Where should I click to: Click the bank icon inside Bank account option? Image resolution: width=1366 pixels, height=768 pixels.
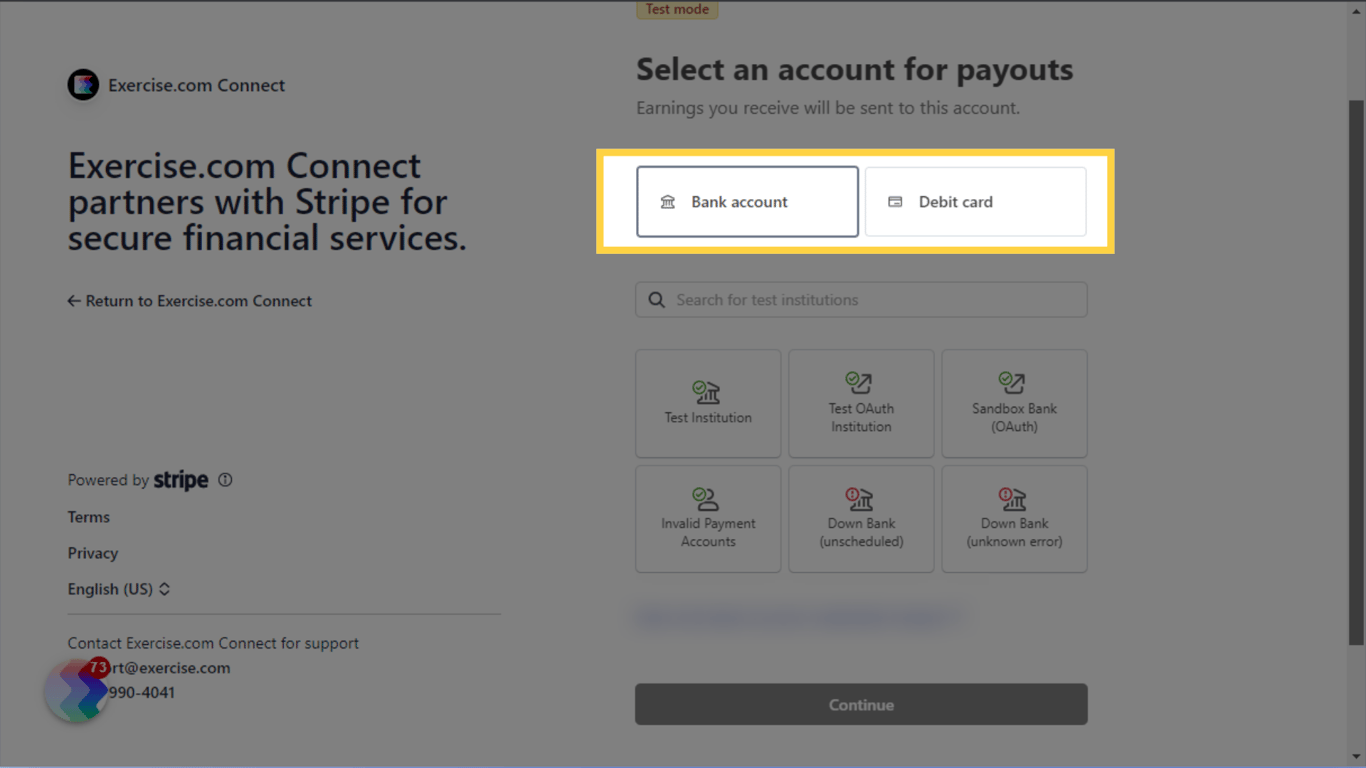667,201
